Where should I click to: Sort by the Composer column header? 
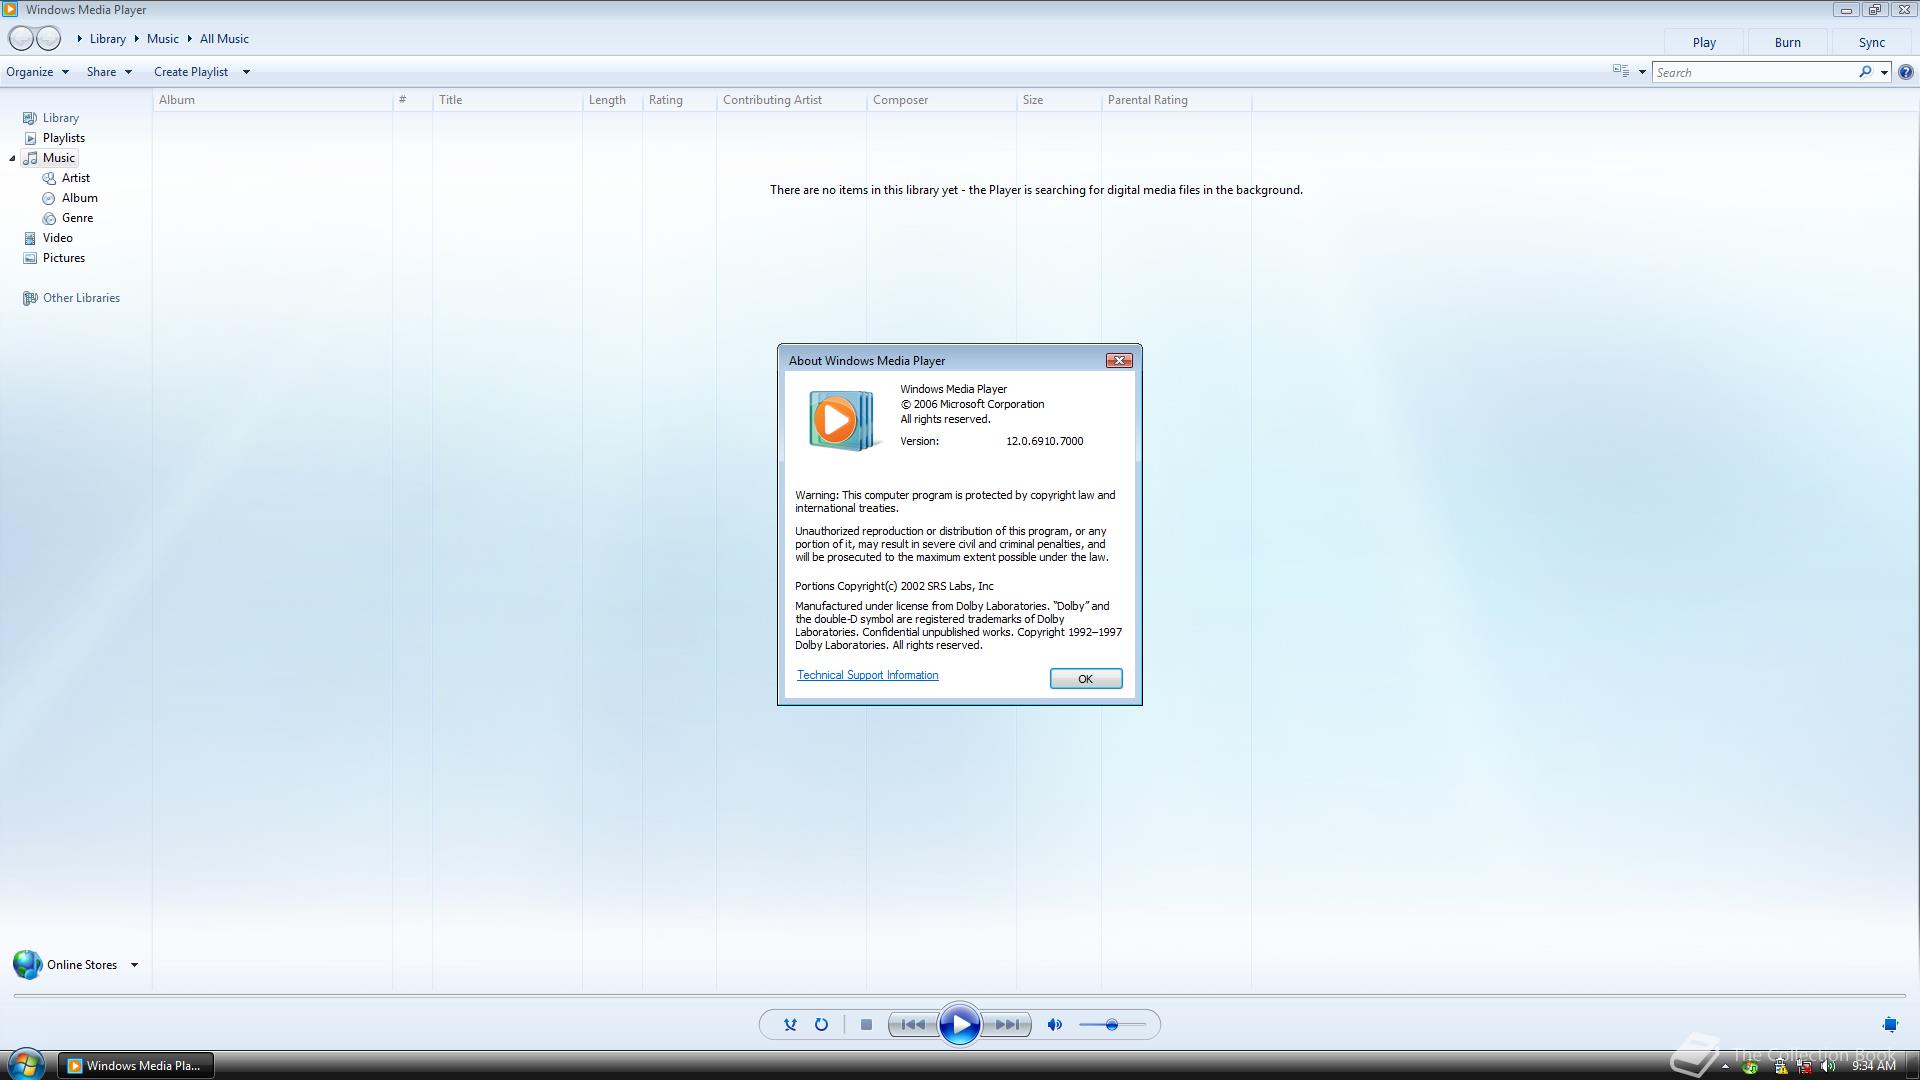(941, 100)
